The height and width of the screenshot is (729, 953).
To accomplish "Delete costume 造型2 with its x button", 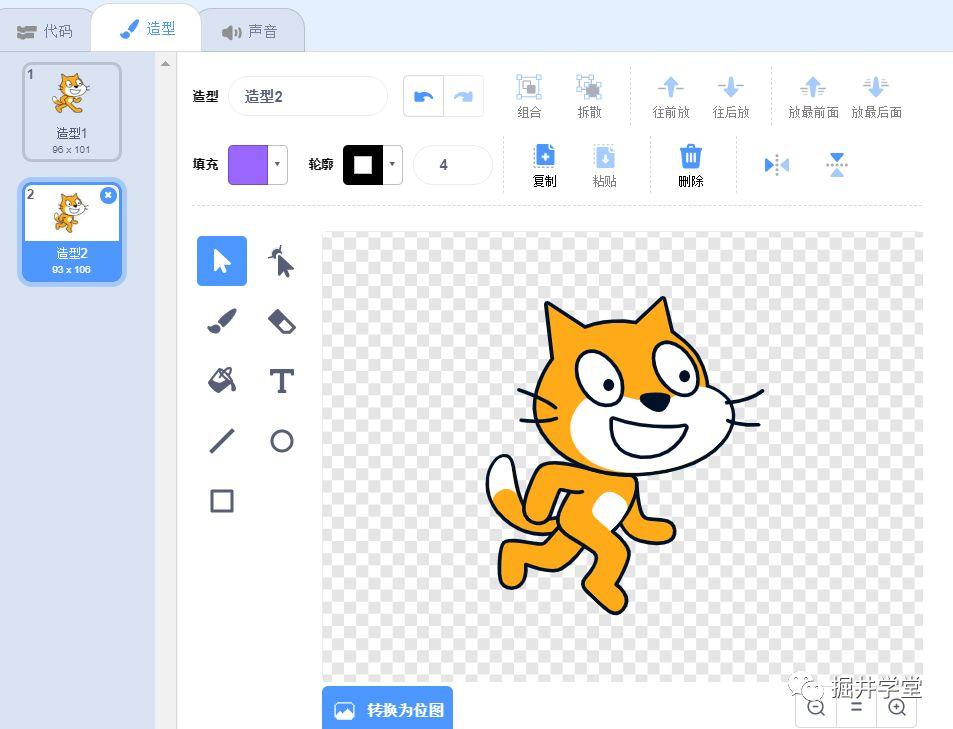I will point(108,195).
